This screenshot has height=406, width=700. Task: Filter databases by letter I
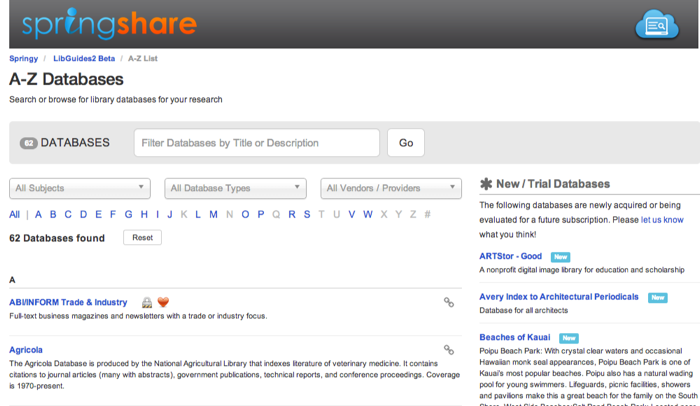(157, 214)
